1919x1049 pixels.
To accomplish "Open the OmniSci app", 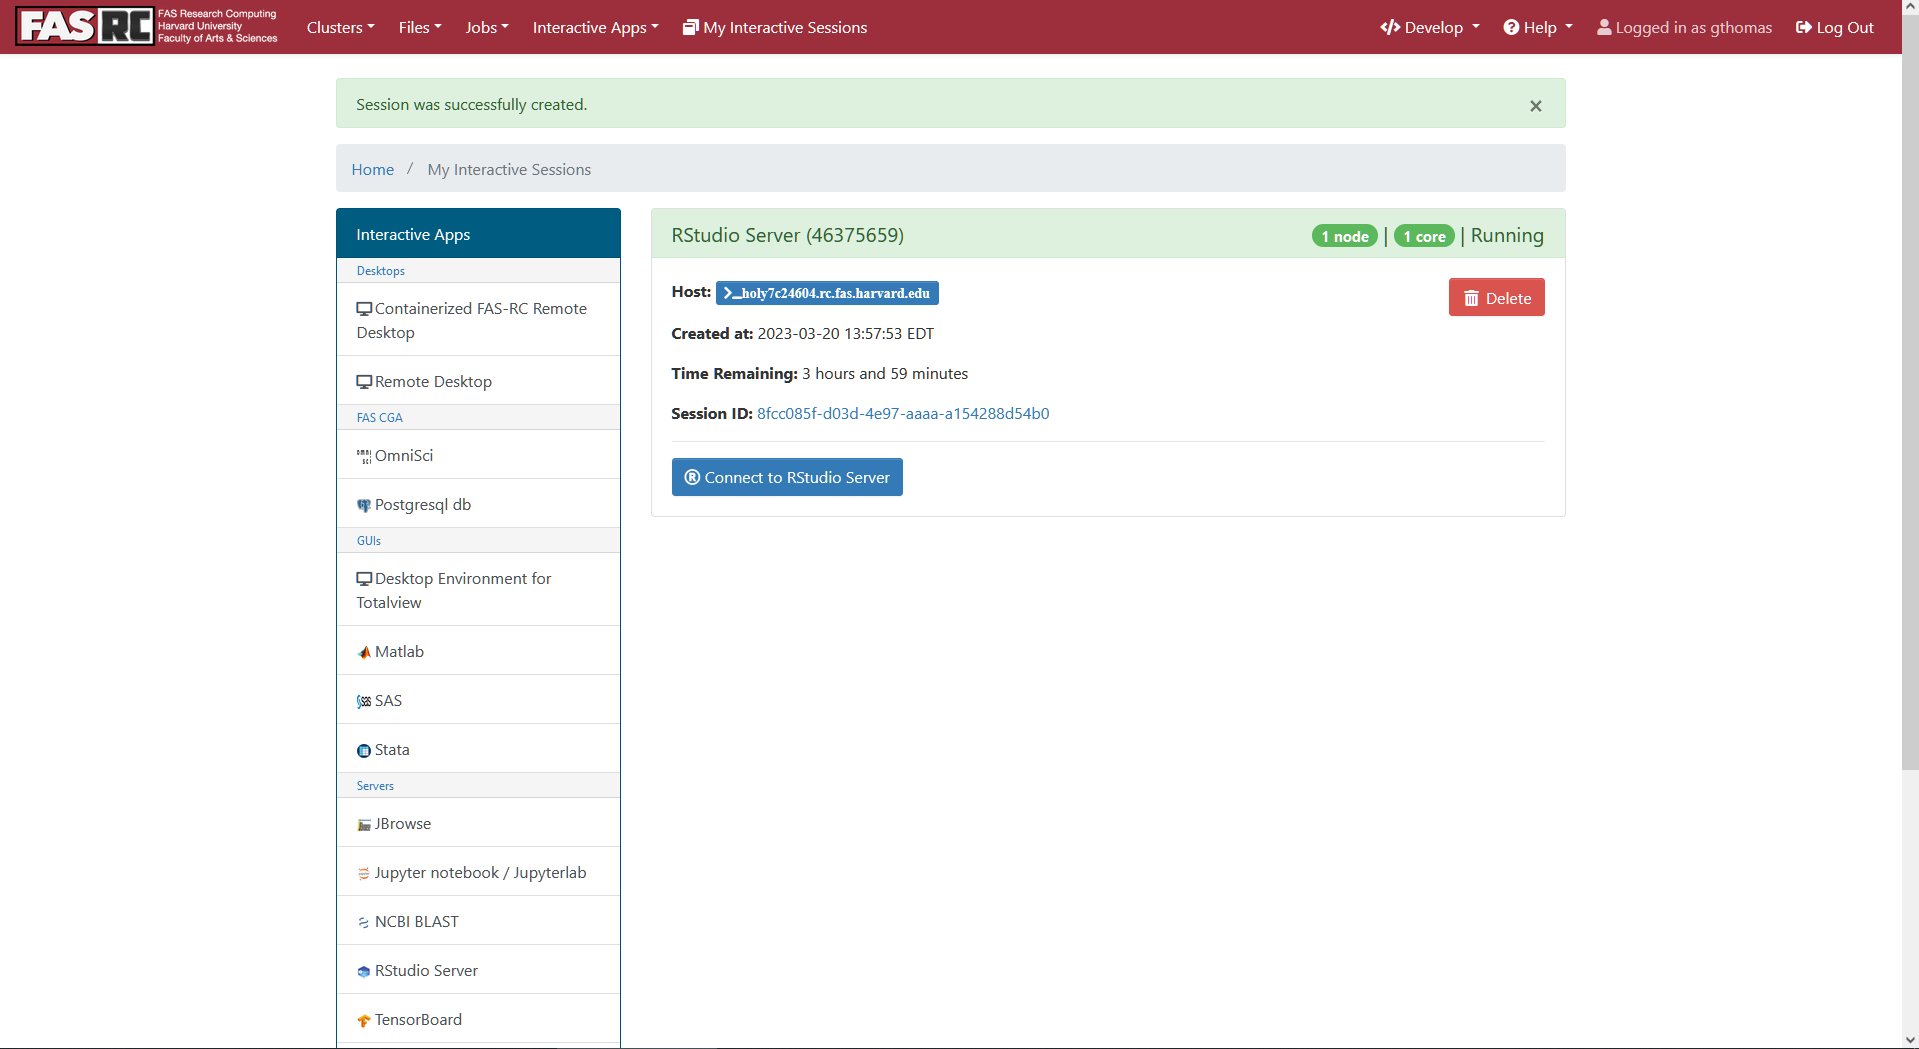I will tap(403, 455).
